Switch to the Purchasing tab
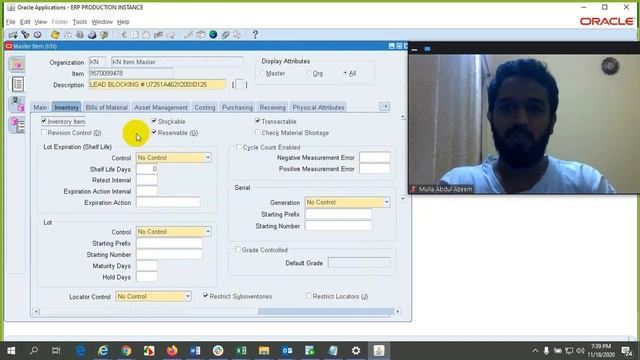The image size is (640, 360). (238, 107)
